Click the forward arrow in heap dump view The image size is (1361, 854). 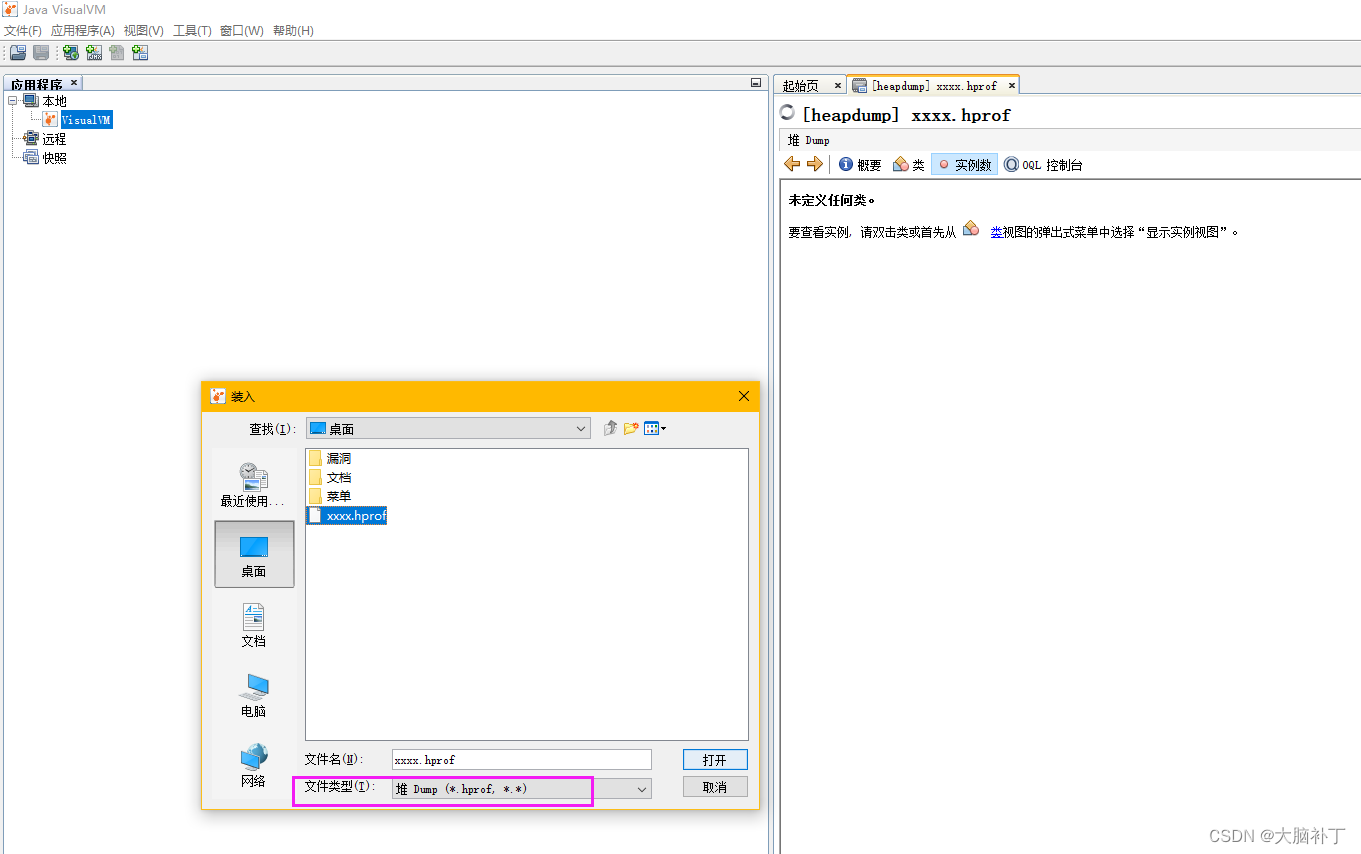814,164
